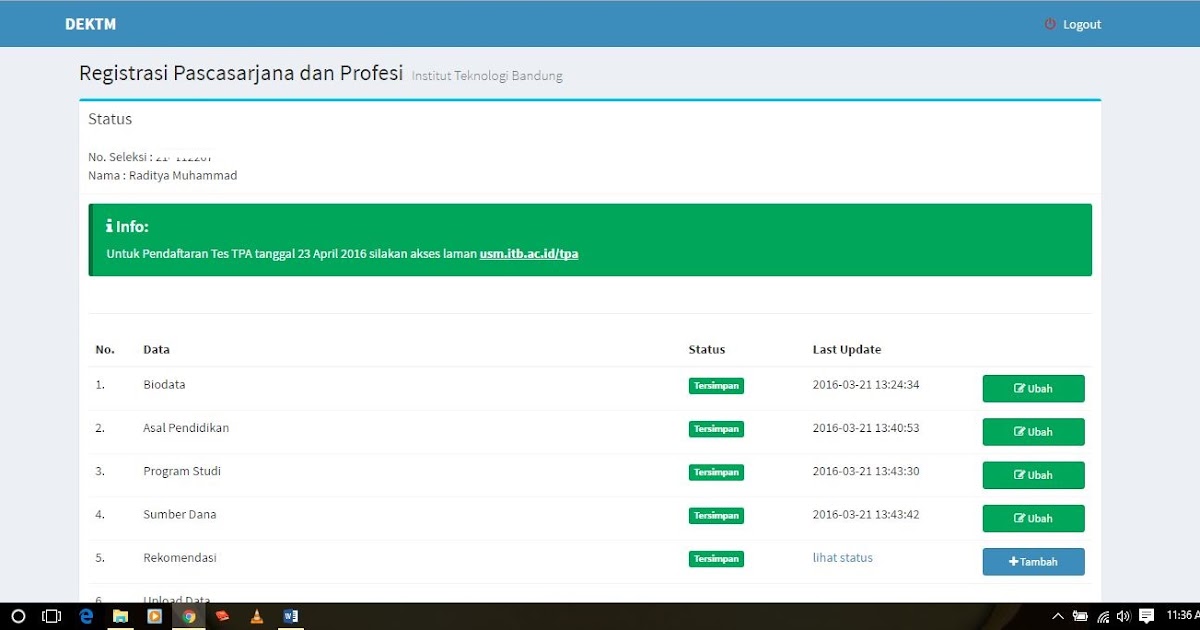Screen dimensions: 1200x630
Task: Open File Explorer from the taskbar
Action: pyautogui.click(x=120, y=616)
